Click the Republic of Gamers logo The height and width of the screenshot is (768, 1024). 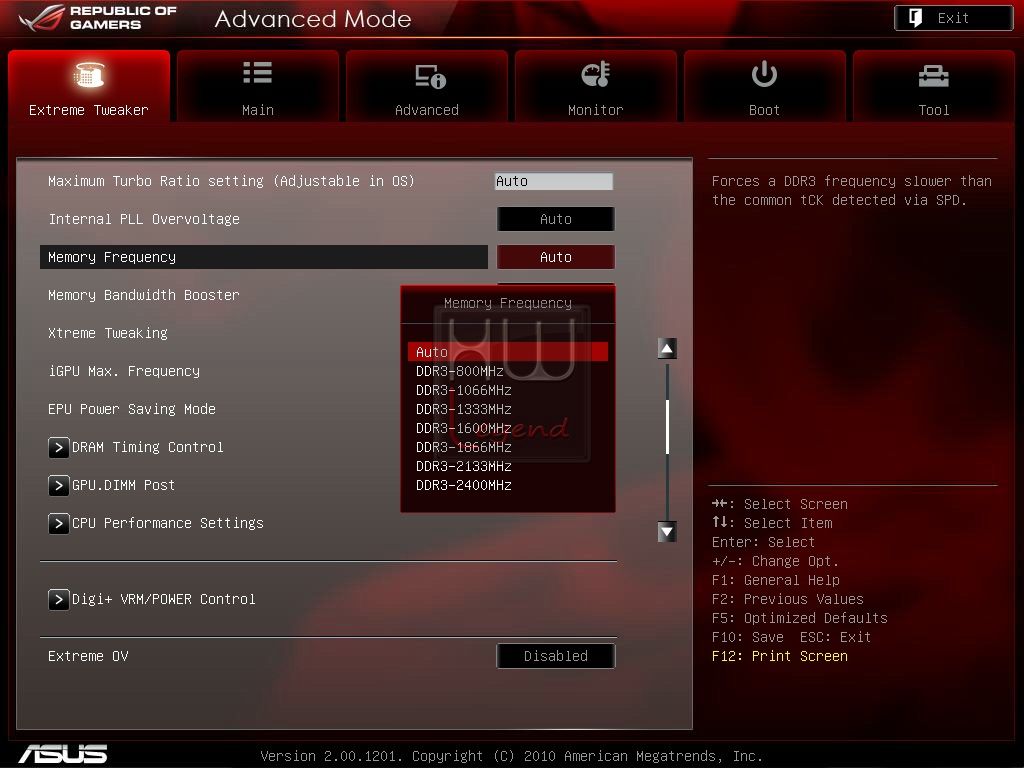pos(98,18)
